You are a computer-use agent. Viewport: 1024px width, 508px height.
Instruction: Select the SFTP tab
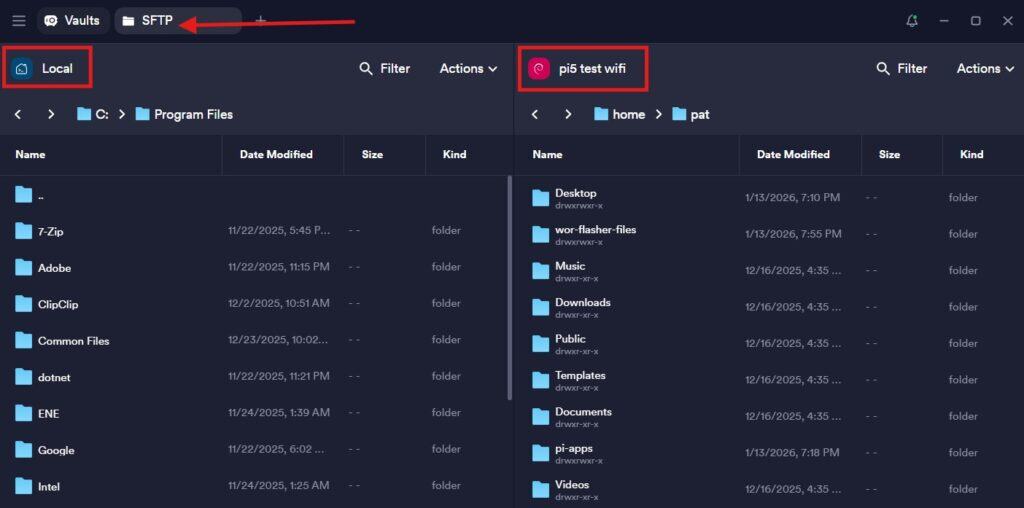pos(148,20)
